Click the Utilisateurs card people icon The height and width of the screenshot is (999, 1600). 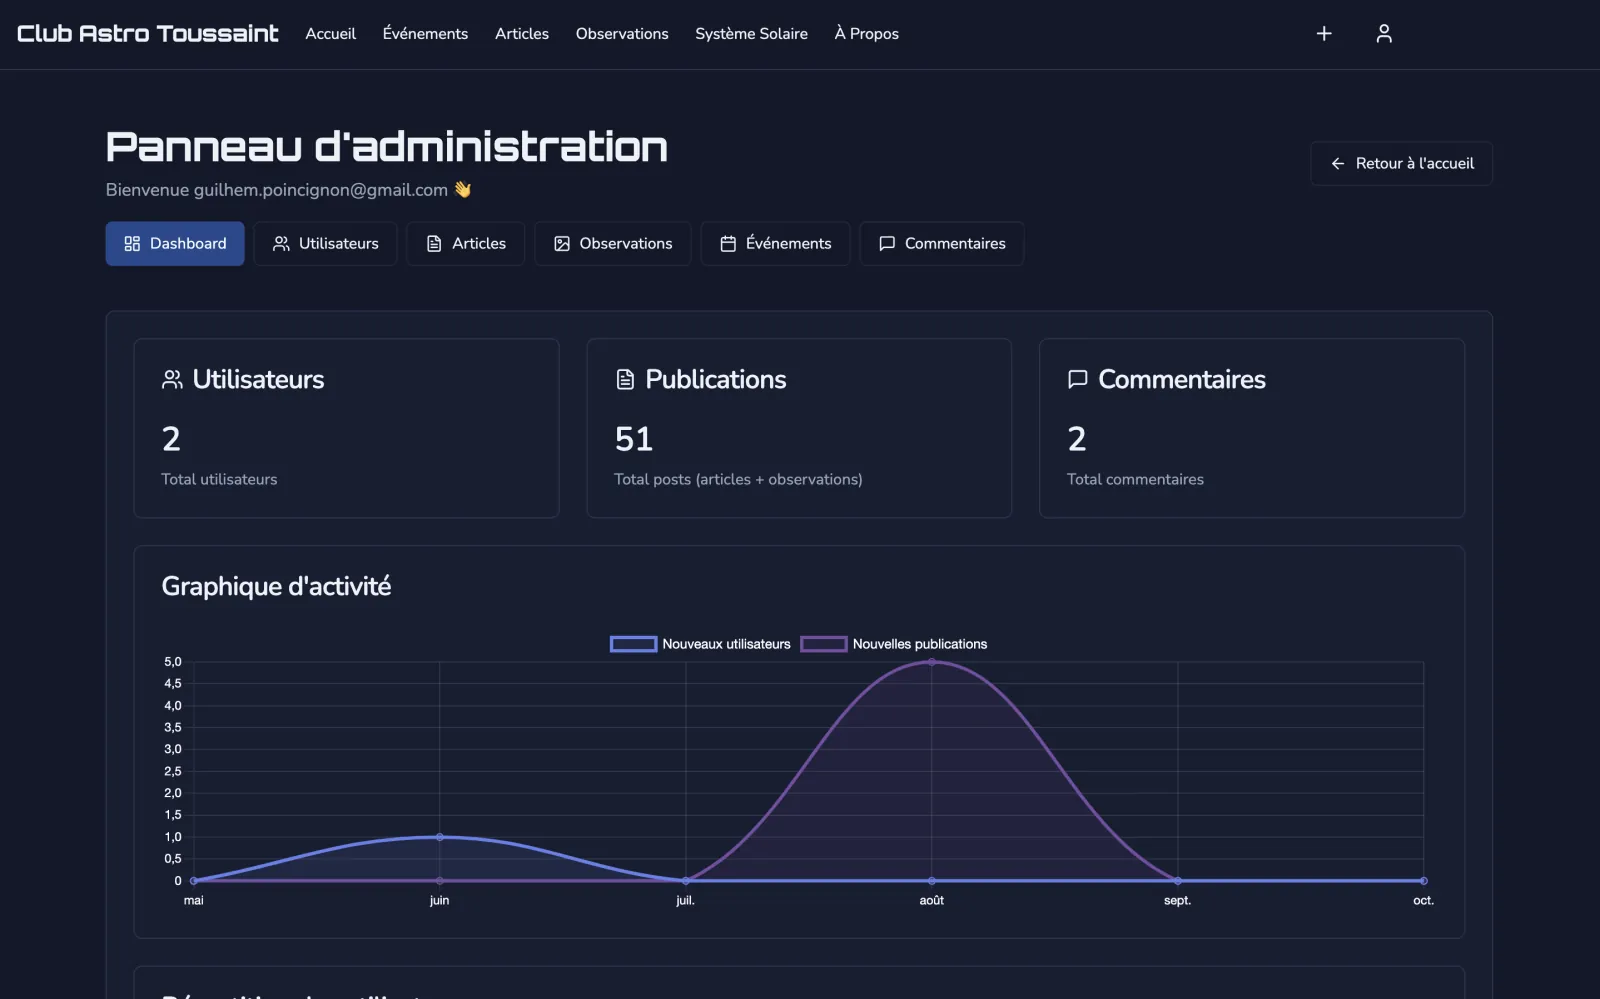172,380
